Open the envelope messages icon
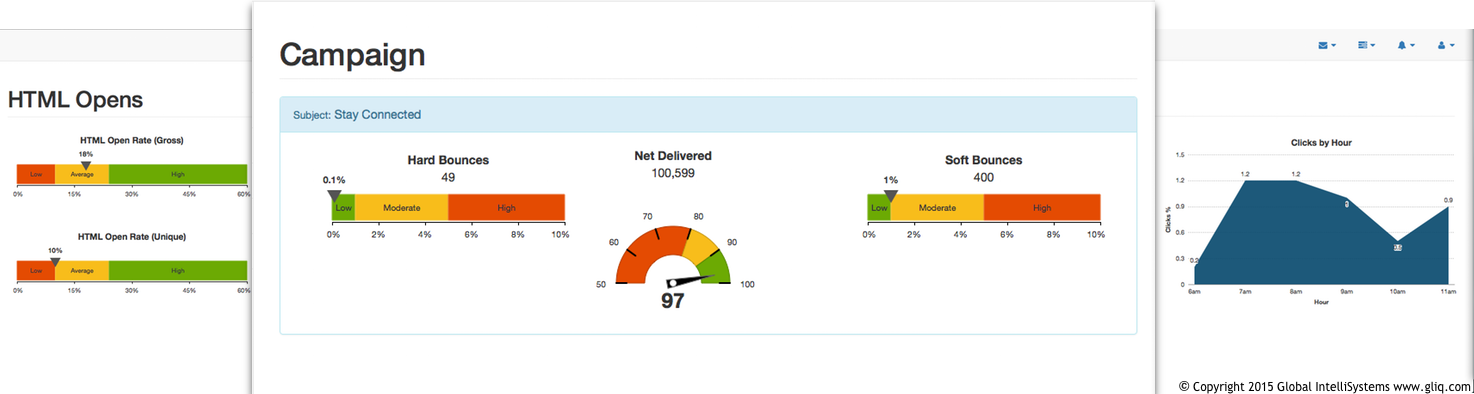 pos(1323,46)
